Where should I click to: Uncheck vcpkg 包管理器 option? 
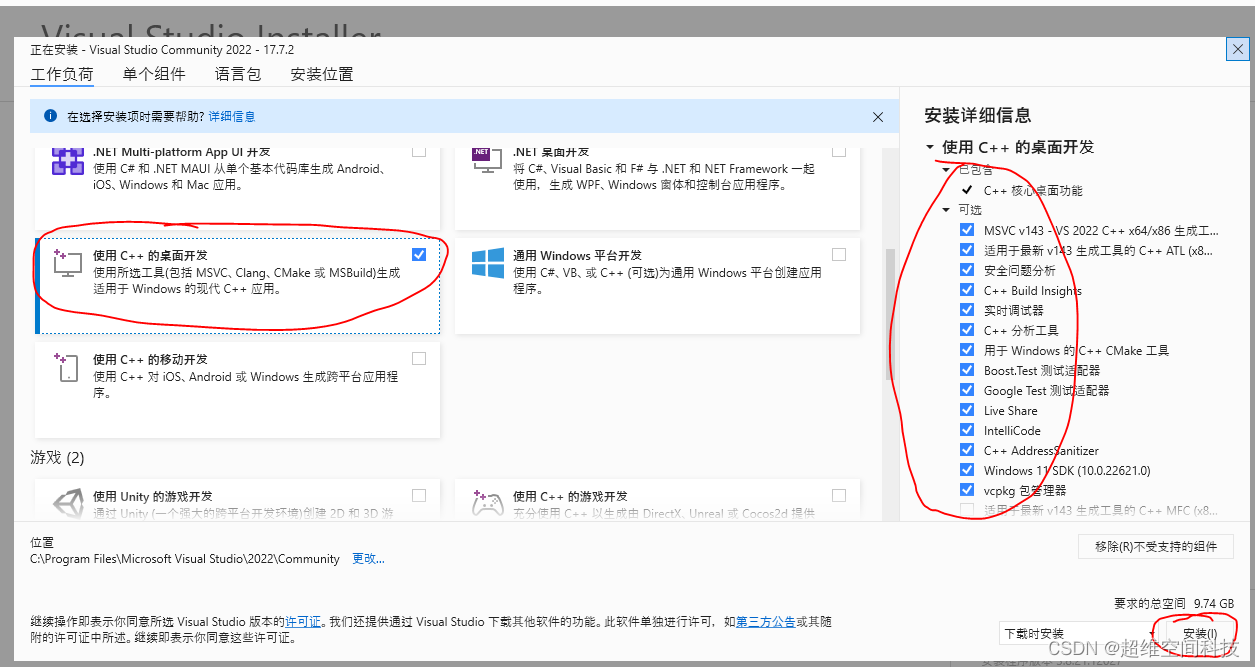[967, 490]
